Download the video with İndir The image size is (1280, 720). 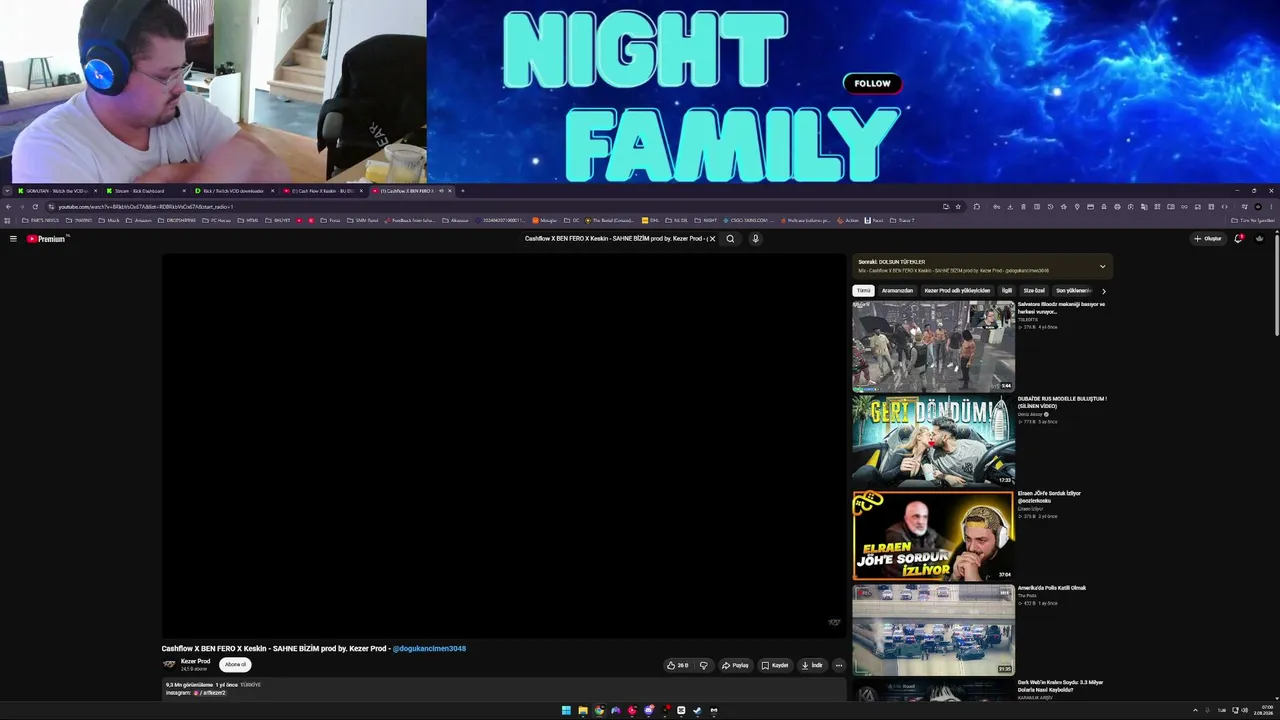812,665
